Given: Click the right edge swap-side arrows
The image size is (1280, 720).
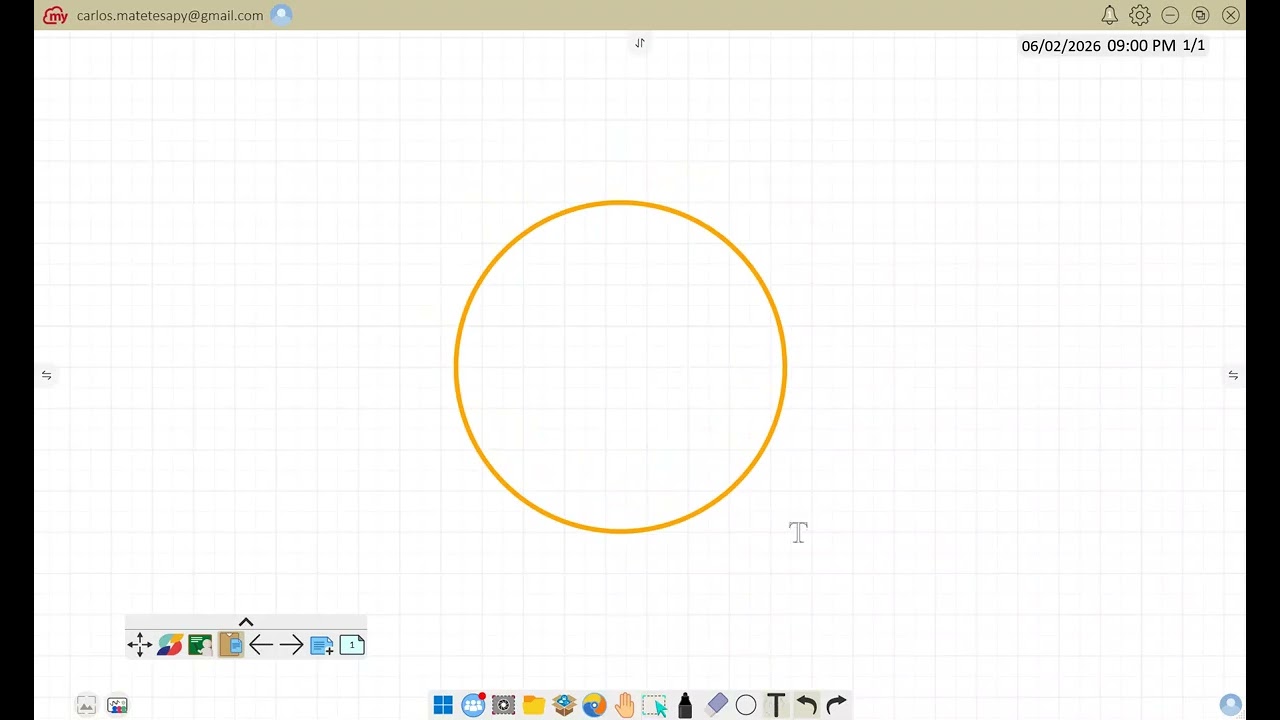Looking at the screenshot, I should 1233,375.
